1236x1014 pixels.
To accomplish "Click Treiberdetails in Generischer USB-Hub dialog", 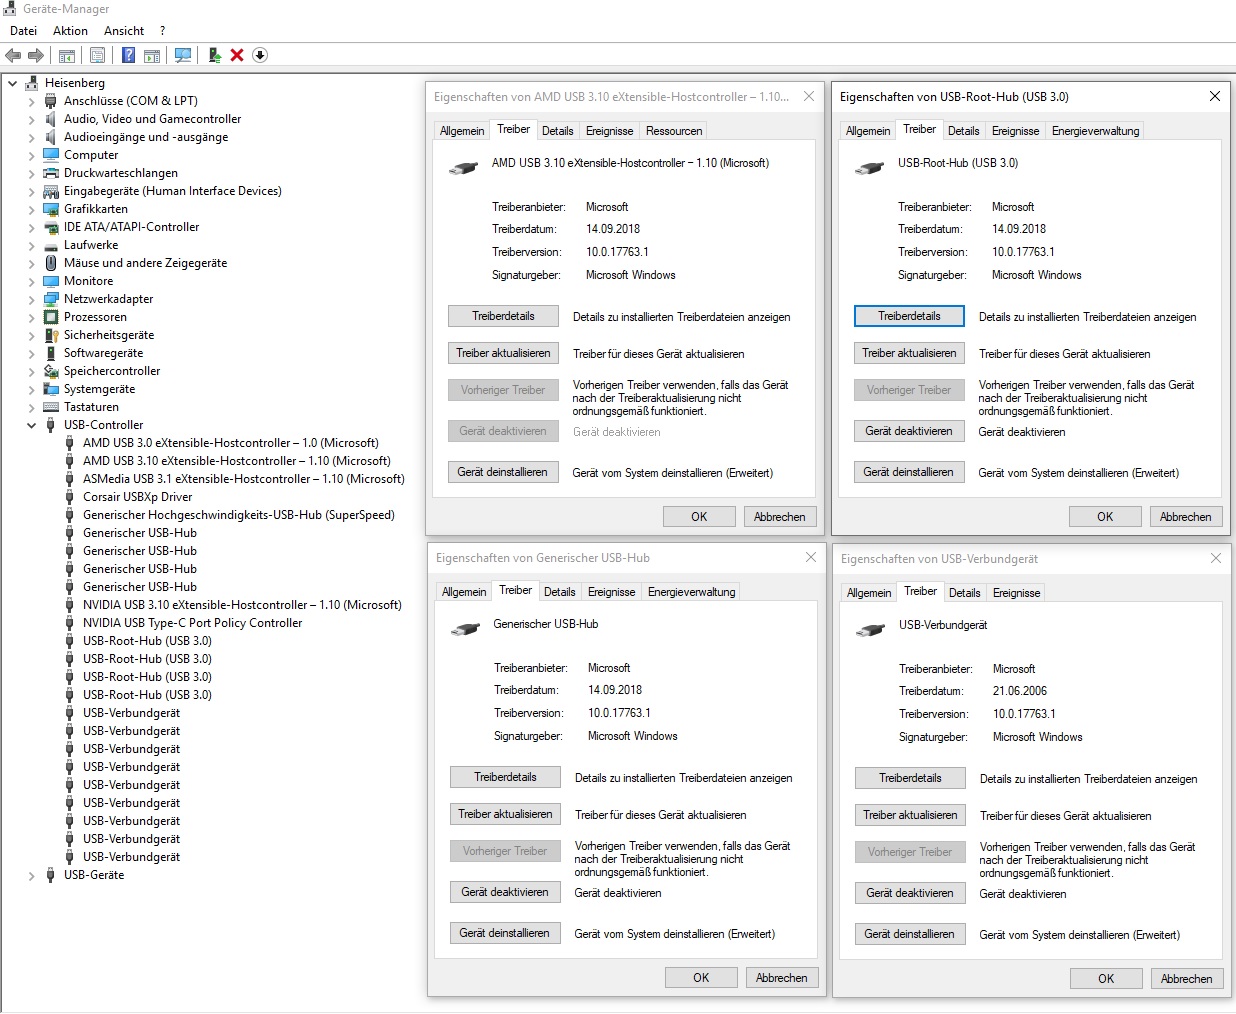I will 505,777.
